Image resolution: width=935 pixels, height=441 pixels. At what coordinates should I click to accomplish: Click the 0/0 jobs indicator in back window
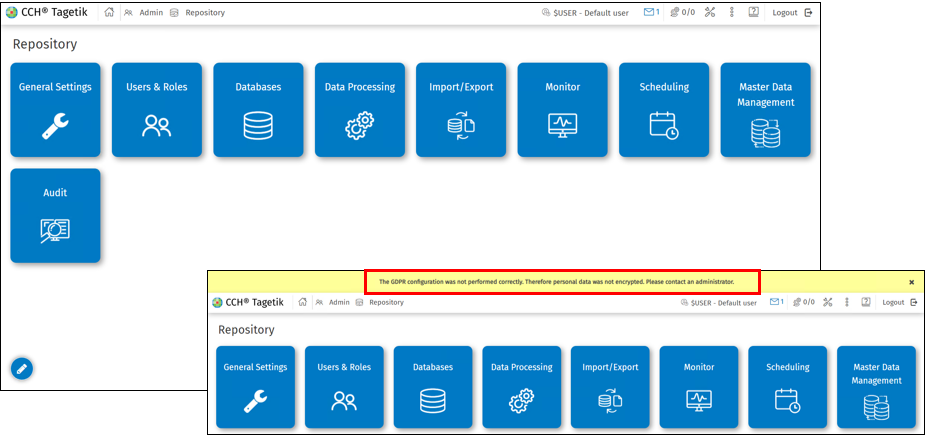tap(683, 12)
